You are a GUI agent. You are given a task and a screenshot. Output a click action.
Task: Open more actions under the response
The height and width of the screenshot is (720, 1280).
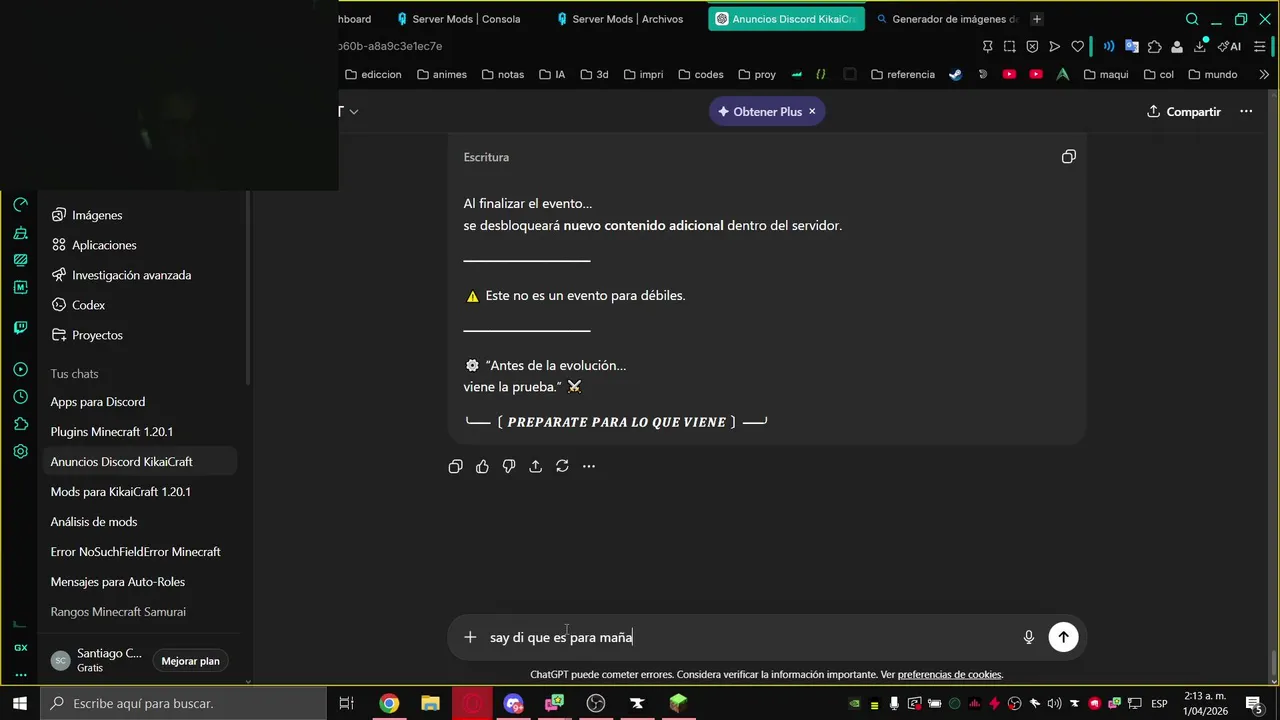coord(589,466)
